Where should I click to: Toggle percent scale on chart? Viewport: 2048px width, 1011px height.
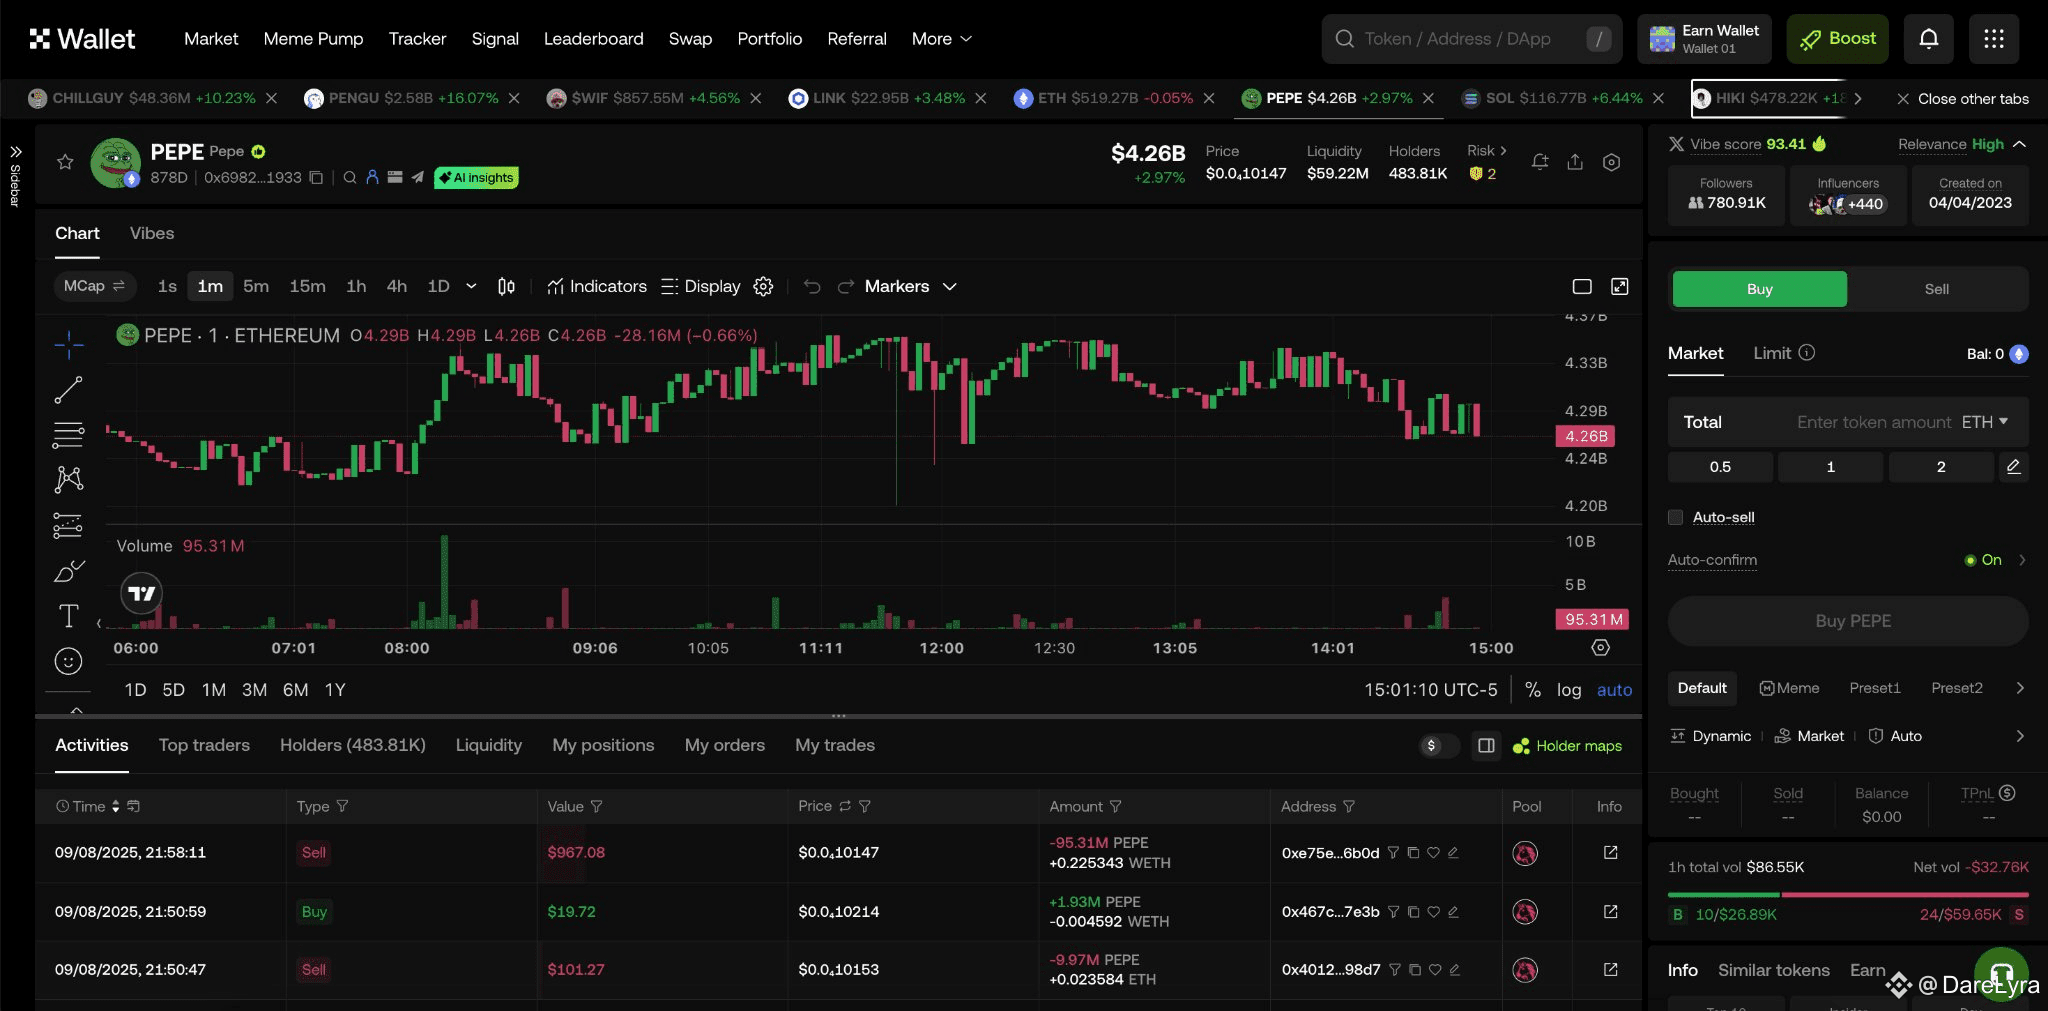(x=1532, y=690)
